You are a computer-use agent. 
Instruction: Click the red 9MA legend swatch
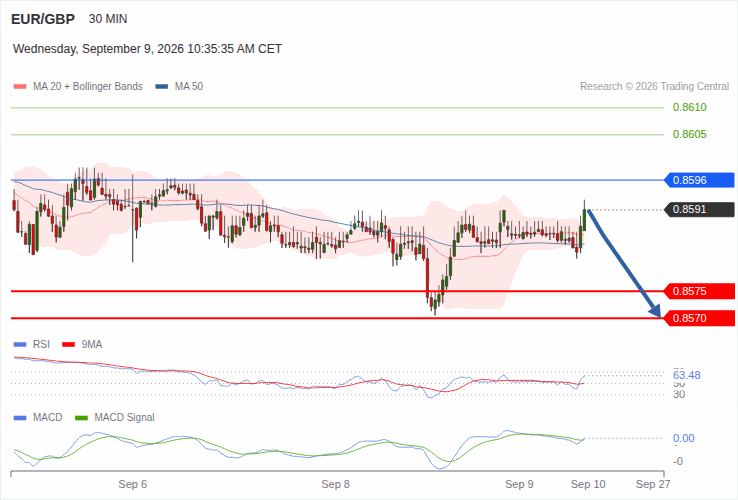pos(69,345)
